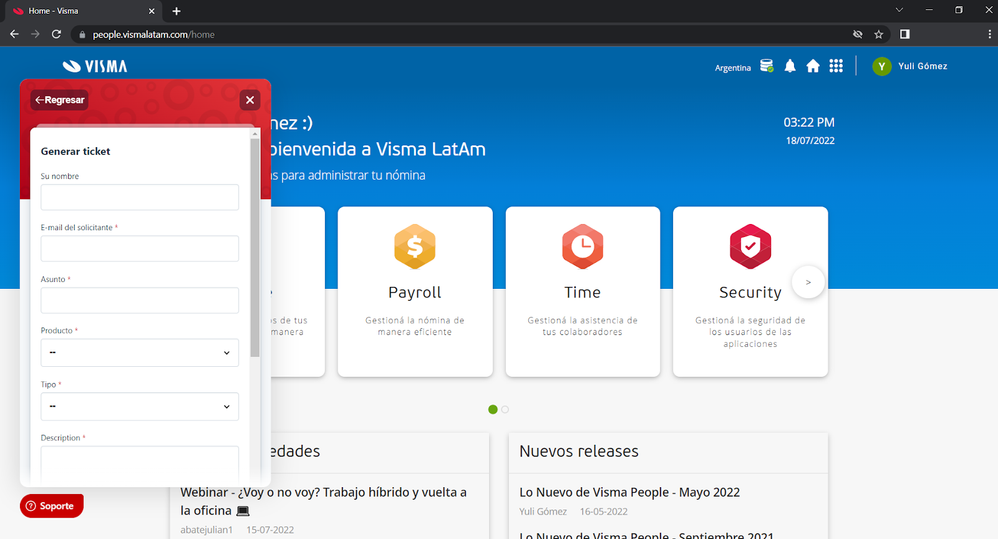Open the apps grid menu

coord(836,66)
